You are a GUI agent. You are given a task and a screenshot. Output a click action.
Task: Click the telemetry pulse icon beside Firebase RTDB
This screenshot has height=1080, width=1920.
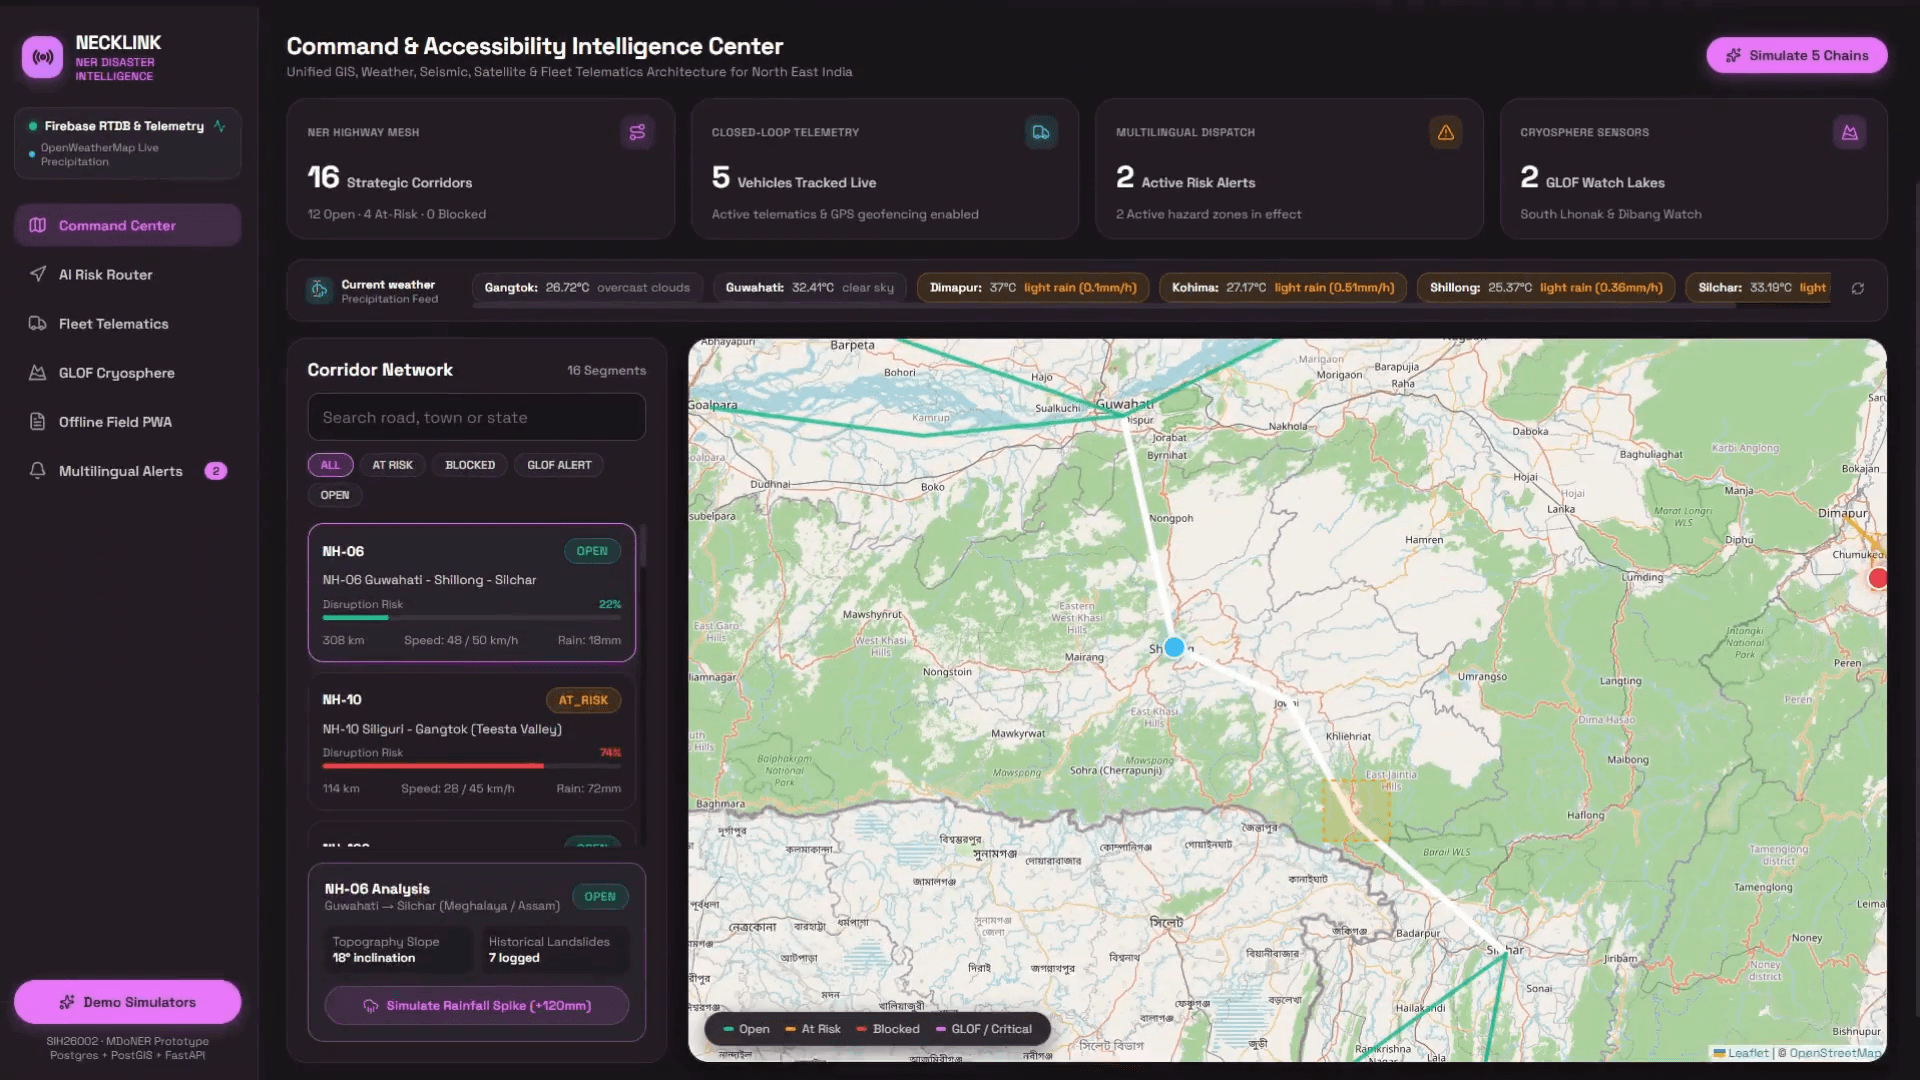tap(219, 126)
